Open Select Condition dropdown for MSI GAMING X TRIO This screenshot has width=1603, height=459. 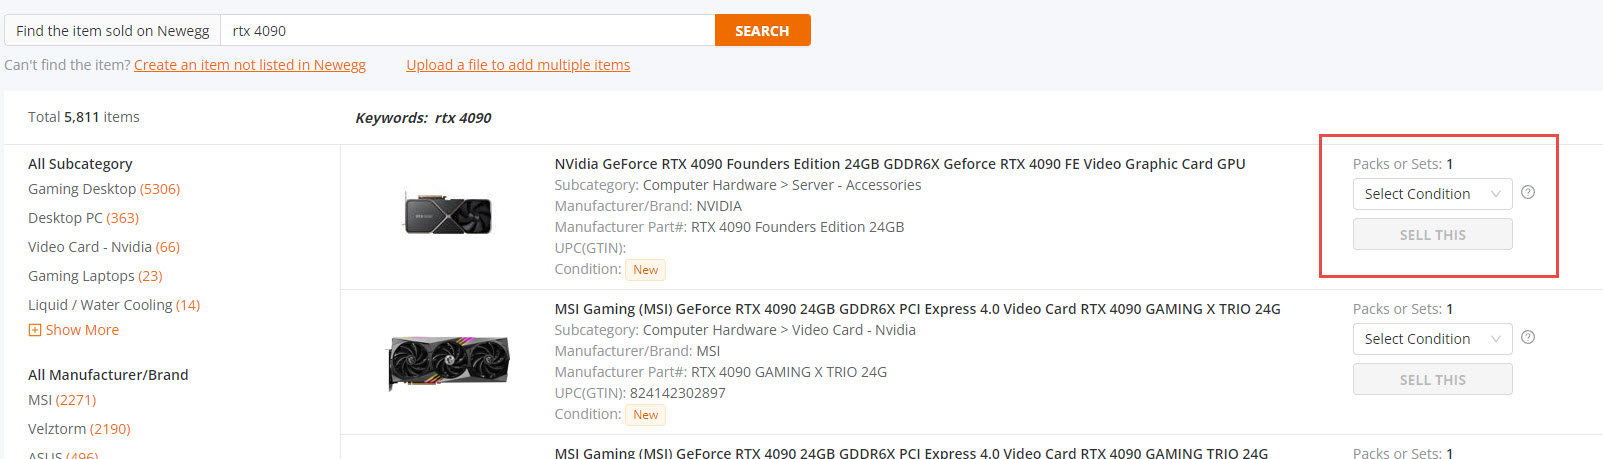click(x=1432, y=339)
